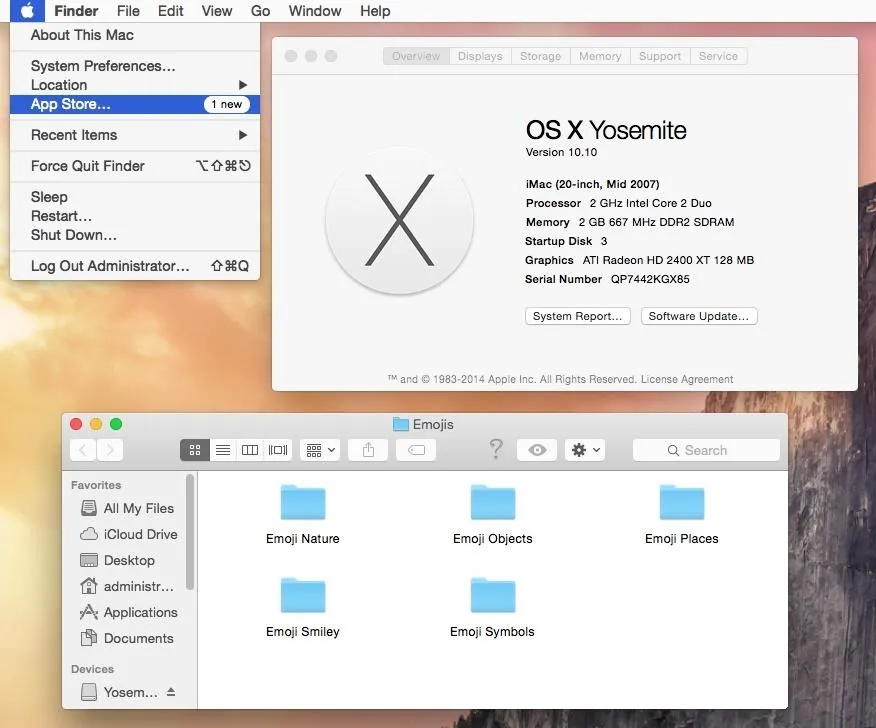Switch to the Memory tab
This screenshot has width=876, height=728.
600,56
